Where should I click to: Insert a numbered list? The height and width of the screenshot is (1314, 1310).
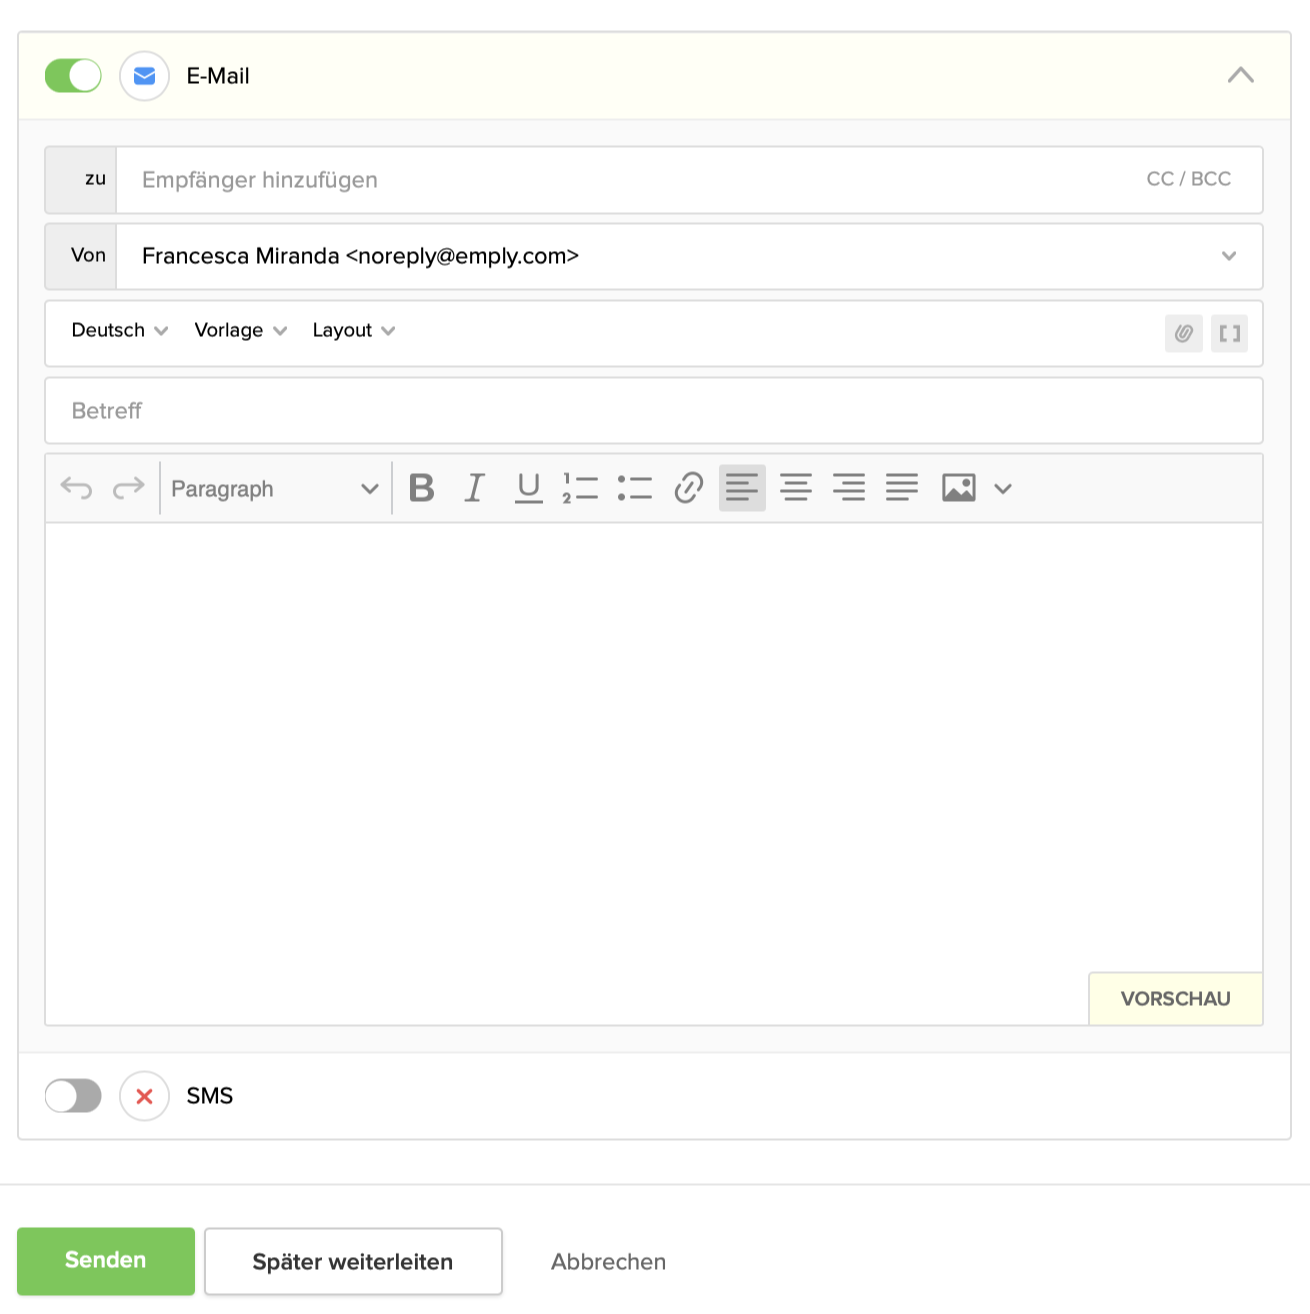(580, 488)
